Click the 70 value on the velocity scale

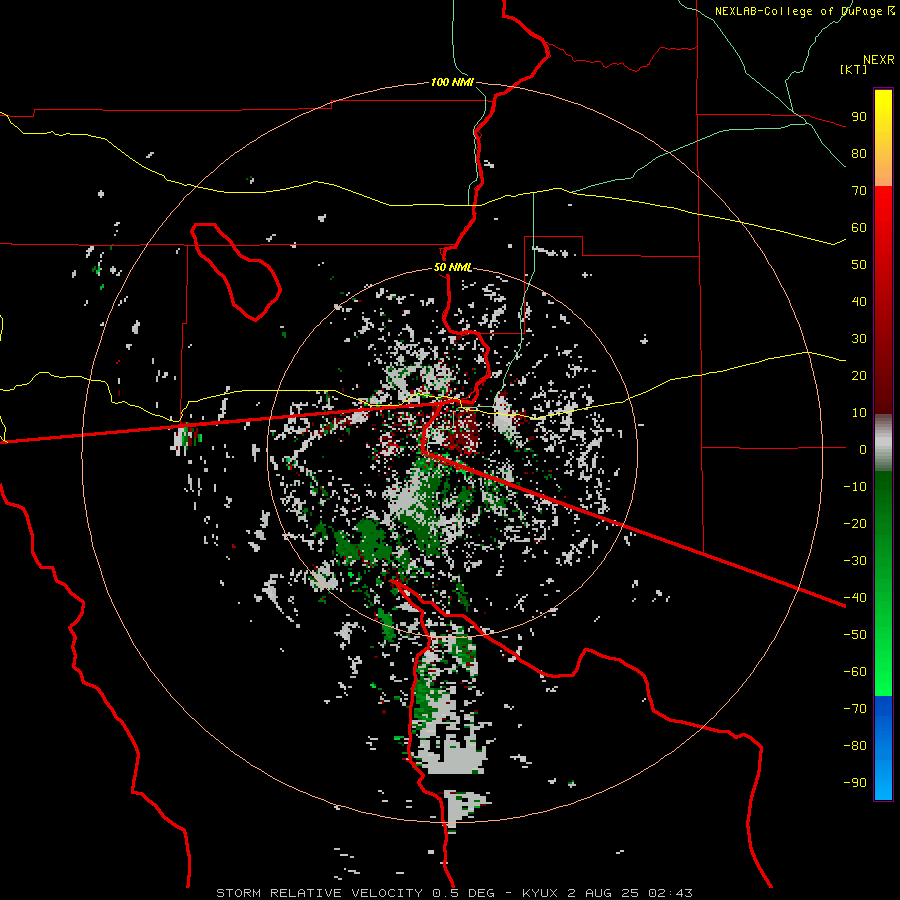point(859,191)
